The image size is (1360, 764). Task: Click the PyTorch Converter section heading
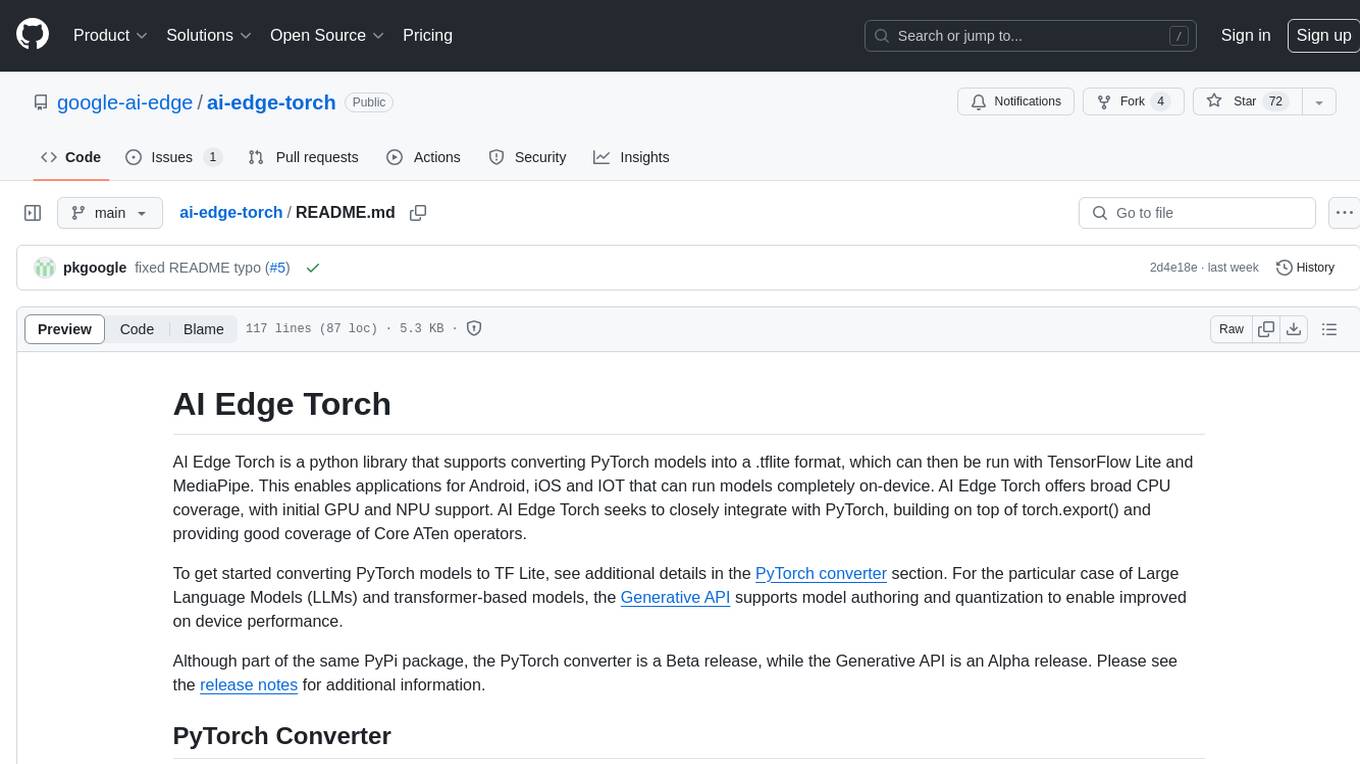(x=282, y=736)
